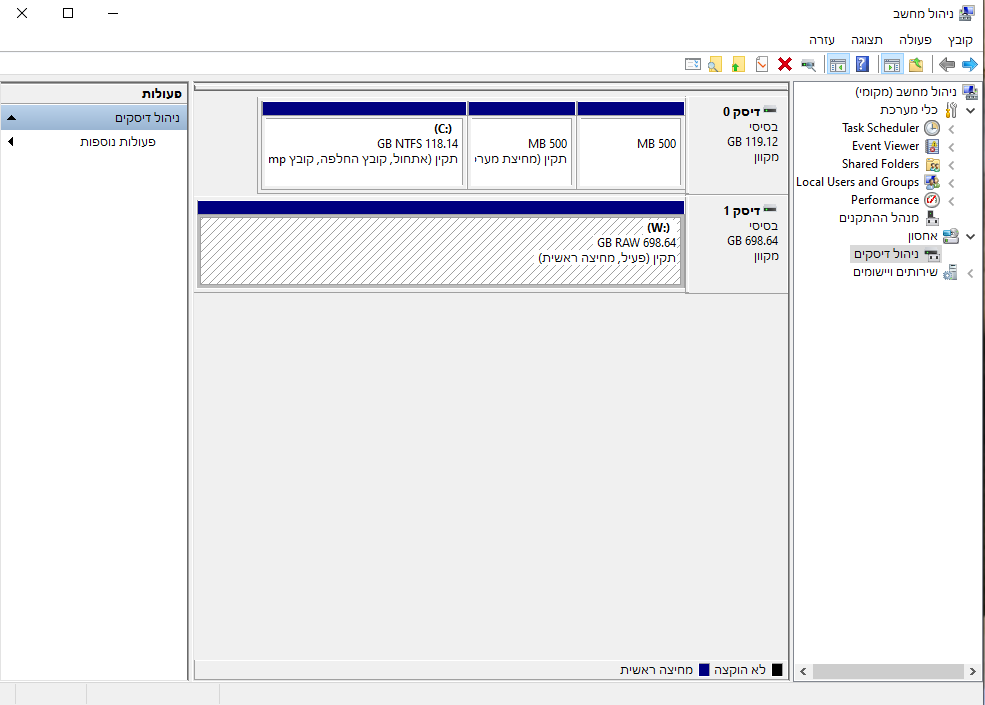Select Event Viewer in the tree
Viewport: 985px width, 705px height.
[x=885, y=146]
